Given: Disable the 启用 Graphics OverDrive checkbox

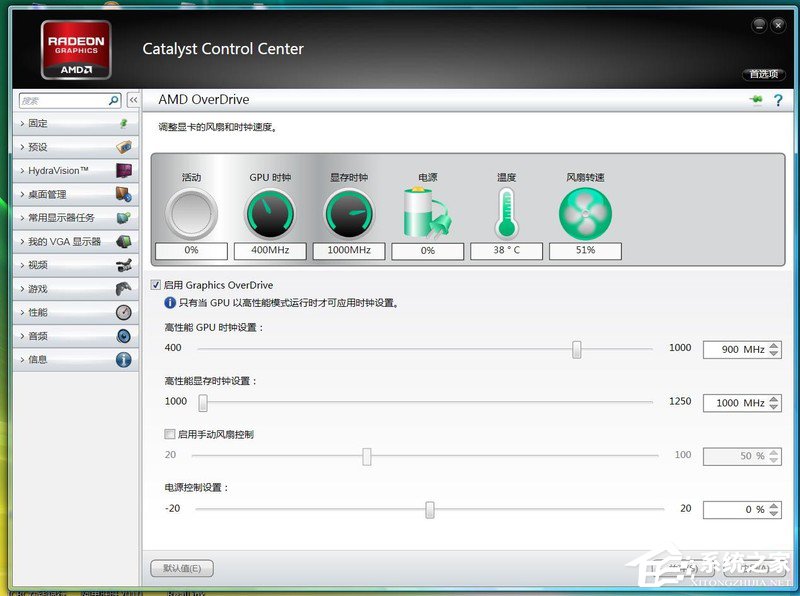Looking at the screenshot, I should [156, 285].
